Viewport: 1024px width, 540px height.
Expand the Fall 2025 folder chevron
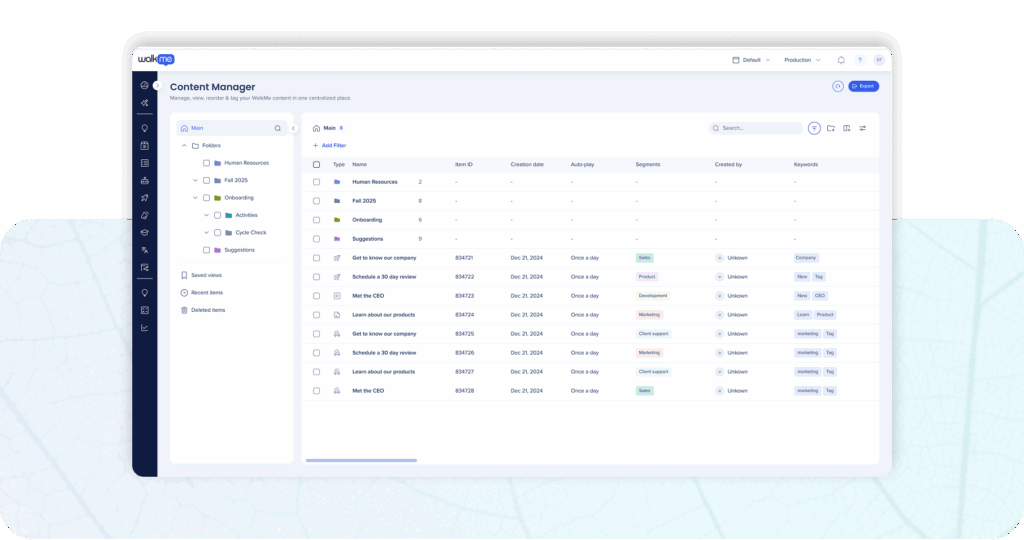pos(195,181)
